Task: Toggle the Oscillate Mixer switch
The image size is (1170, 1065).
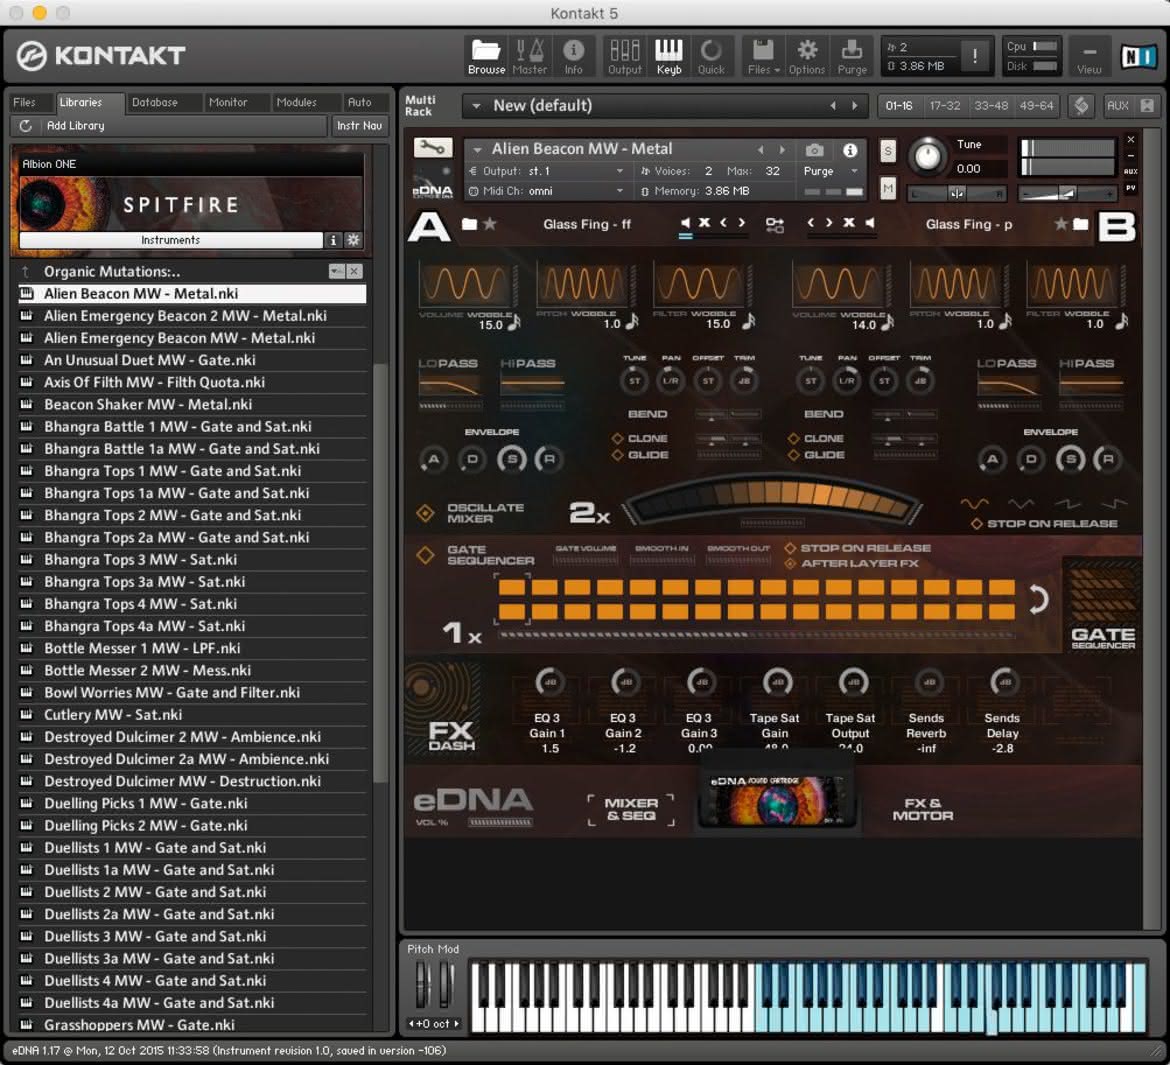Action: 425,513
